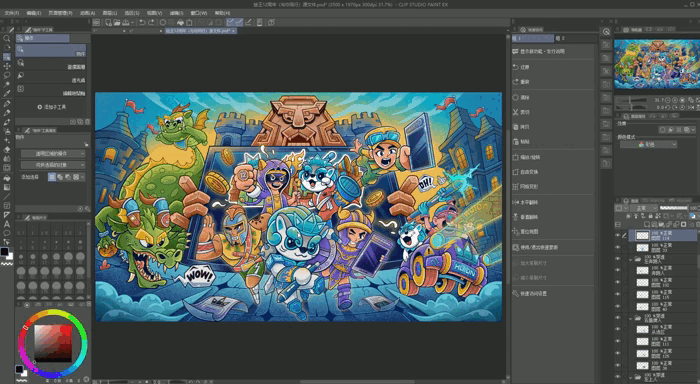Screen dimensions: 700x384
Task: Adjust the zoom slider in navigator panel
Action: click(x=632, y=100)
